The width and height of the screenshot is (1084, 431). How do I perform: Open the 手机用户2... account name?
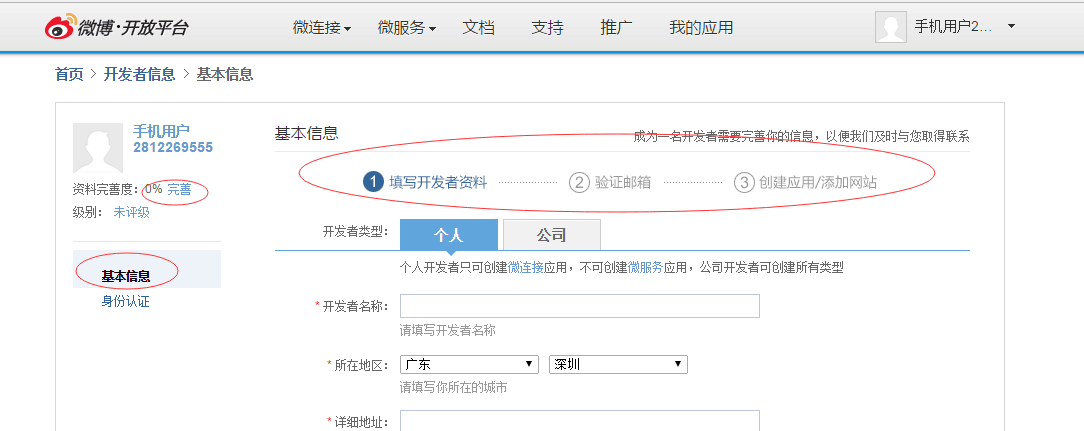[x=953, y=27]
